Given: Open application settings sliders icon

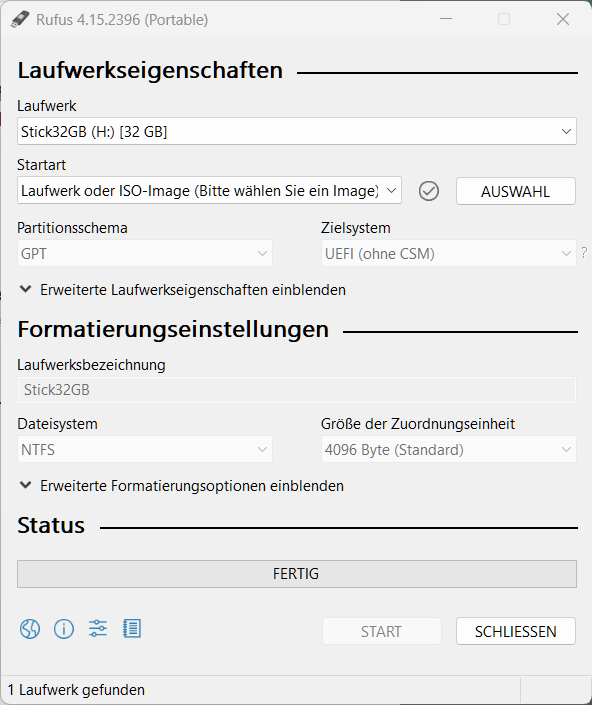Looking at the screenshot, I should 98,629.
